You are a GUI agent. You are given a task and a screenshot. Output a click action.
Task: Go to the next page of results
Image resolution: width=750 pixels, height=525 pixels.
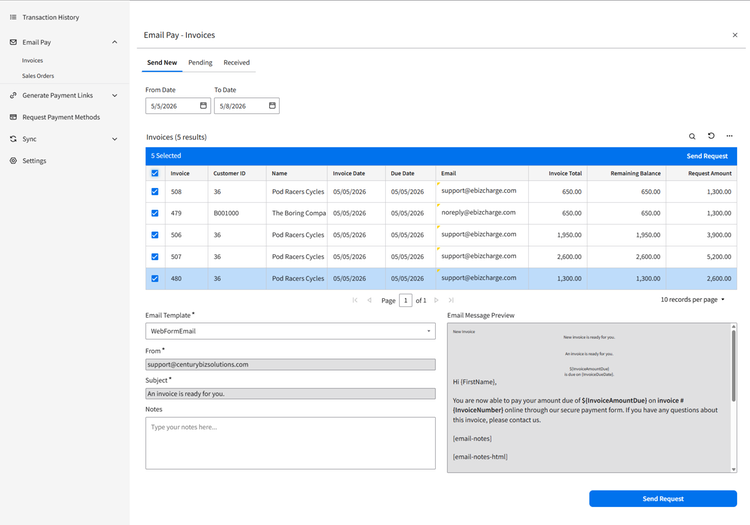[x=436, y=300]
